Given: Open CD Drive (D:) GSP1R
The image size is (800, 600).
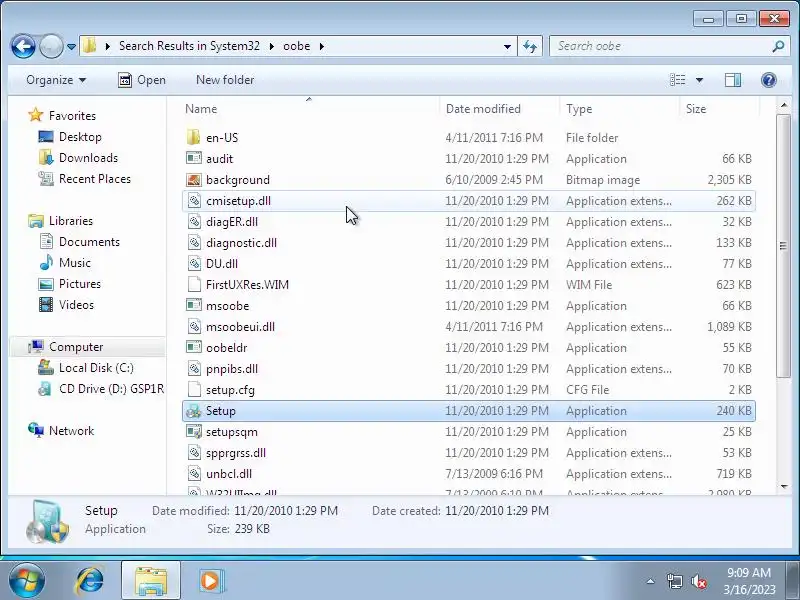Looking at the screenshot, I should 111,389.
